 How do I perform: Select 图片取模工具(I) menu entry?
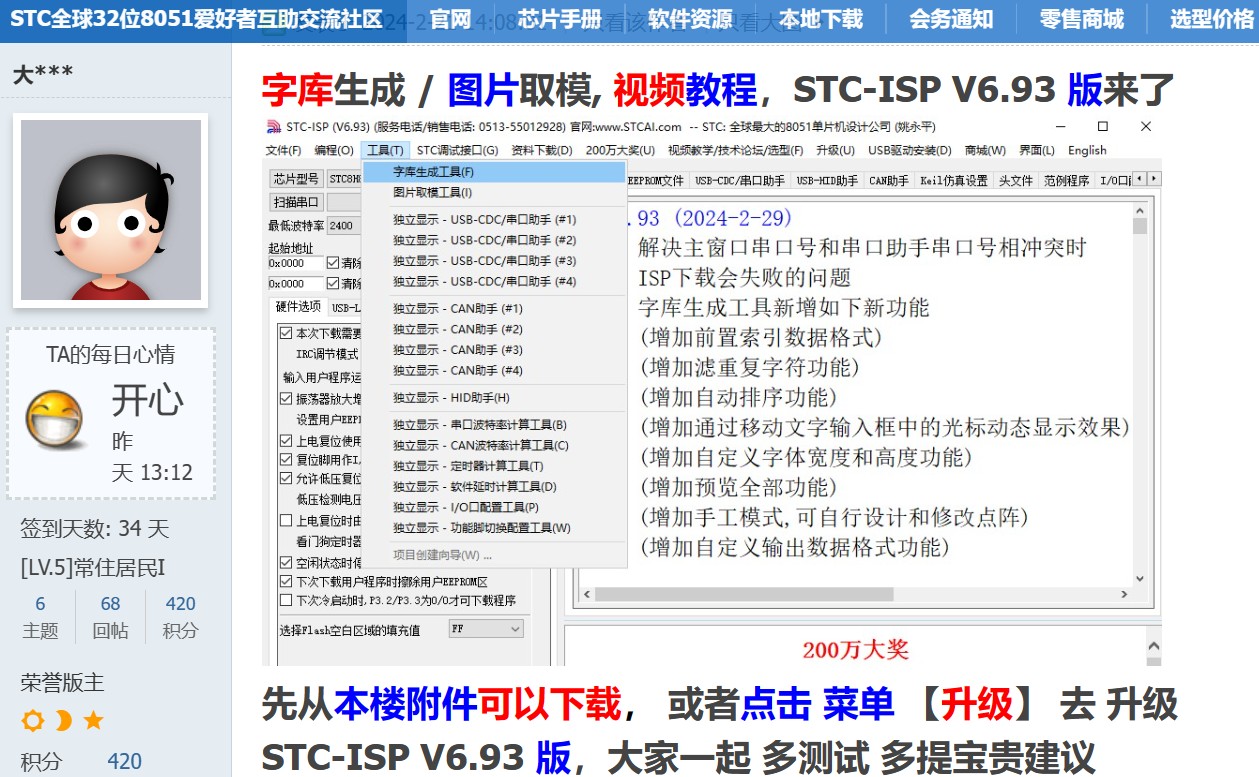tap(494, 192)
